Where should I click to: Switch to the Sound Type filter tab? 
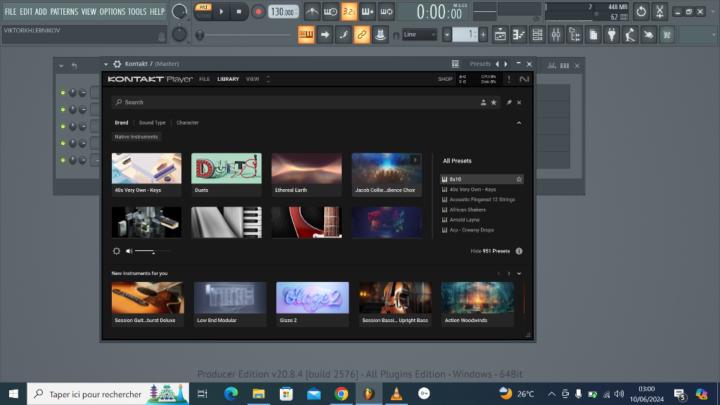tap(152, 123)
